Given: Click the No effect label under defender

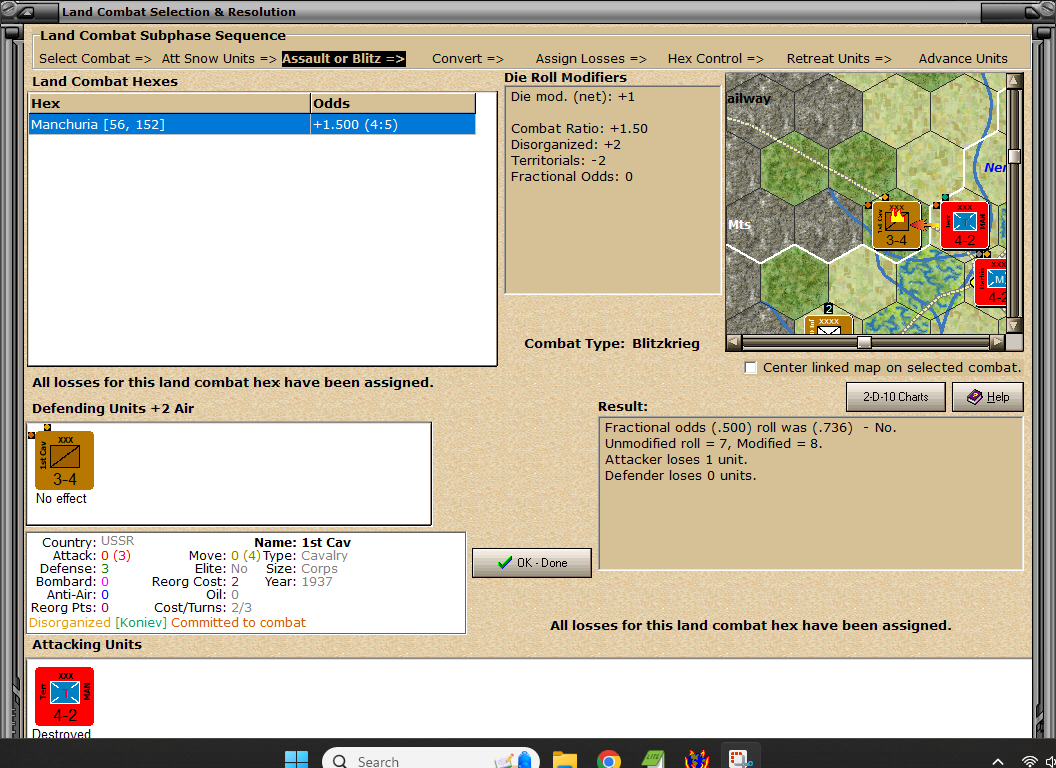Looking at the screenshot, I should click(x=61, y=499).
